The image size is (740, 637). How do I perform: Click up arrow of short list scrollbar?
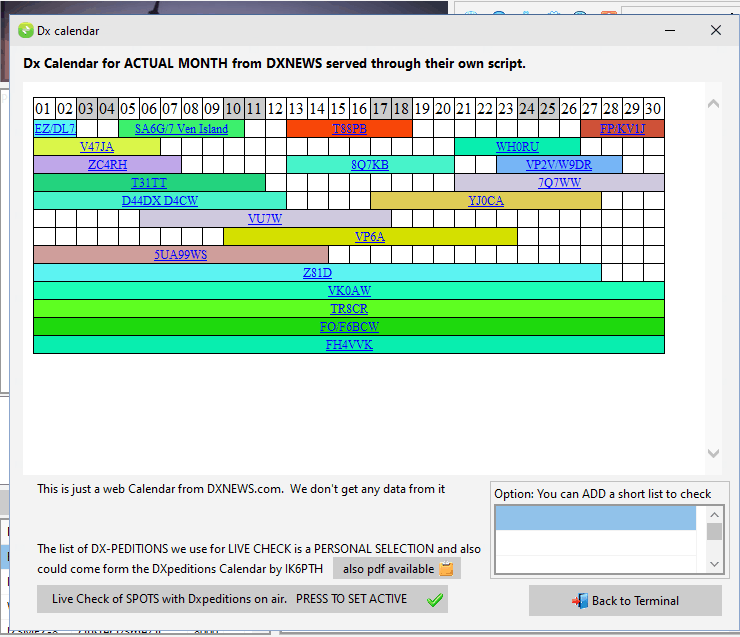(714, 514)
